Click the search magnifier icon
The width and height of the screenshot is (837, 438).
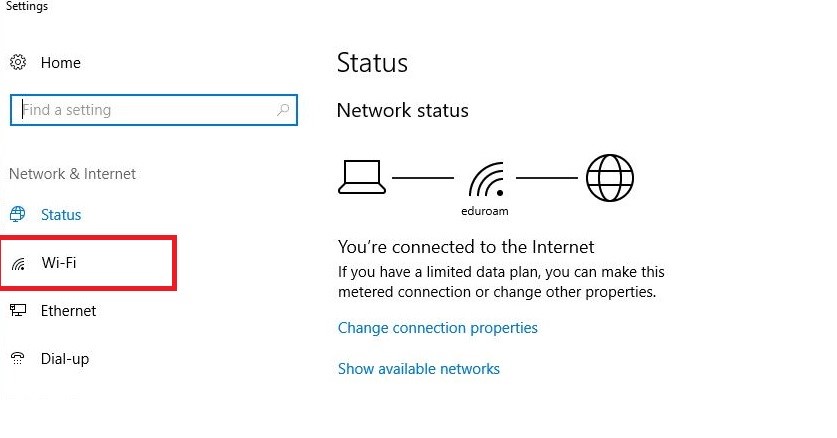(x=284, y=110)
